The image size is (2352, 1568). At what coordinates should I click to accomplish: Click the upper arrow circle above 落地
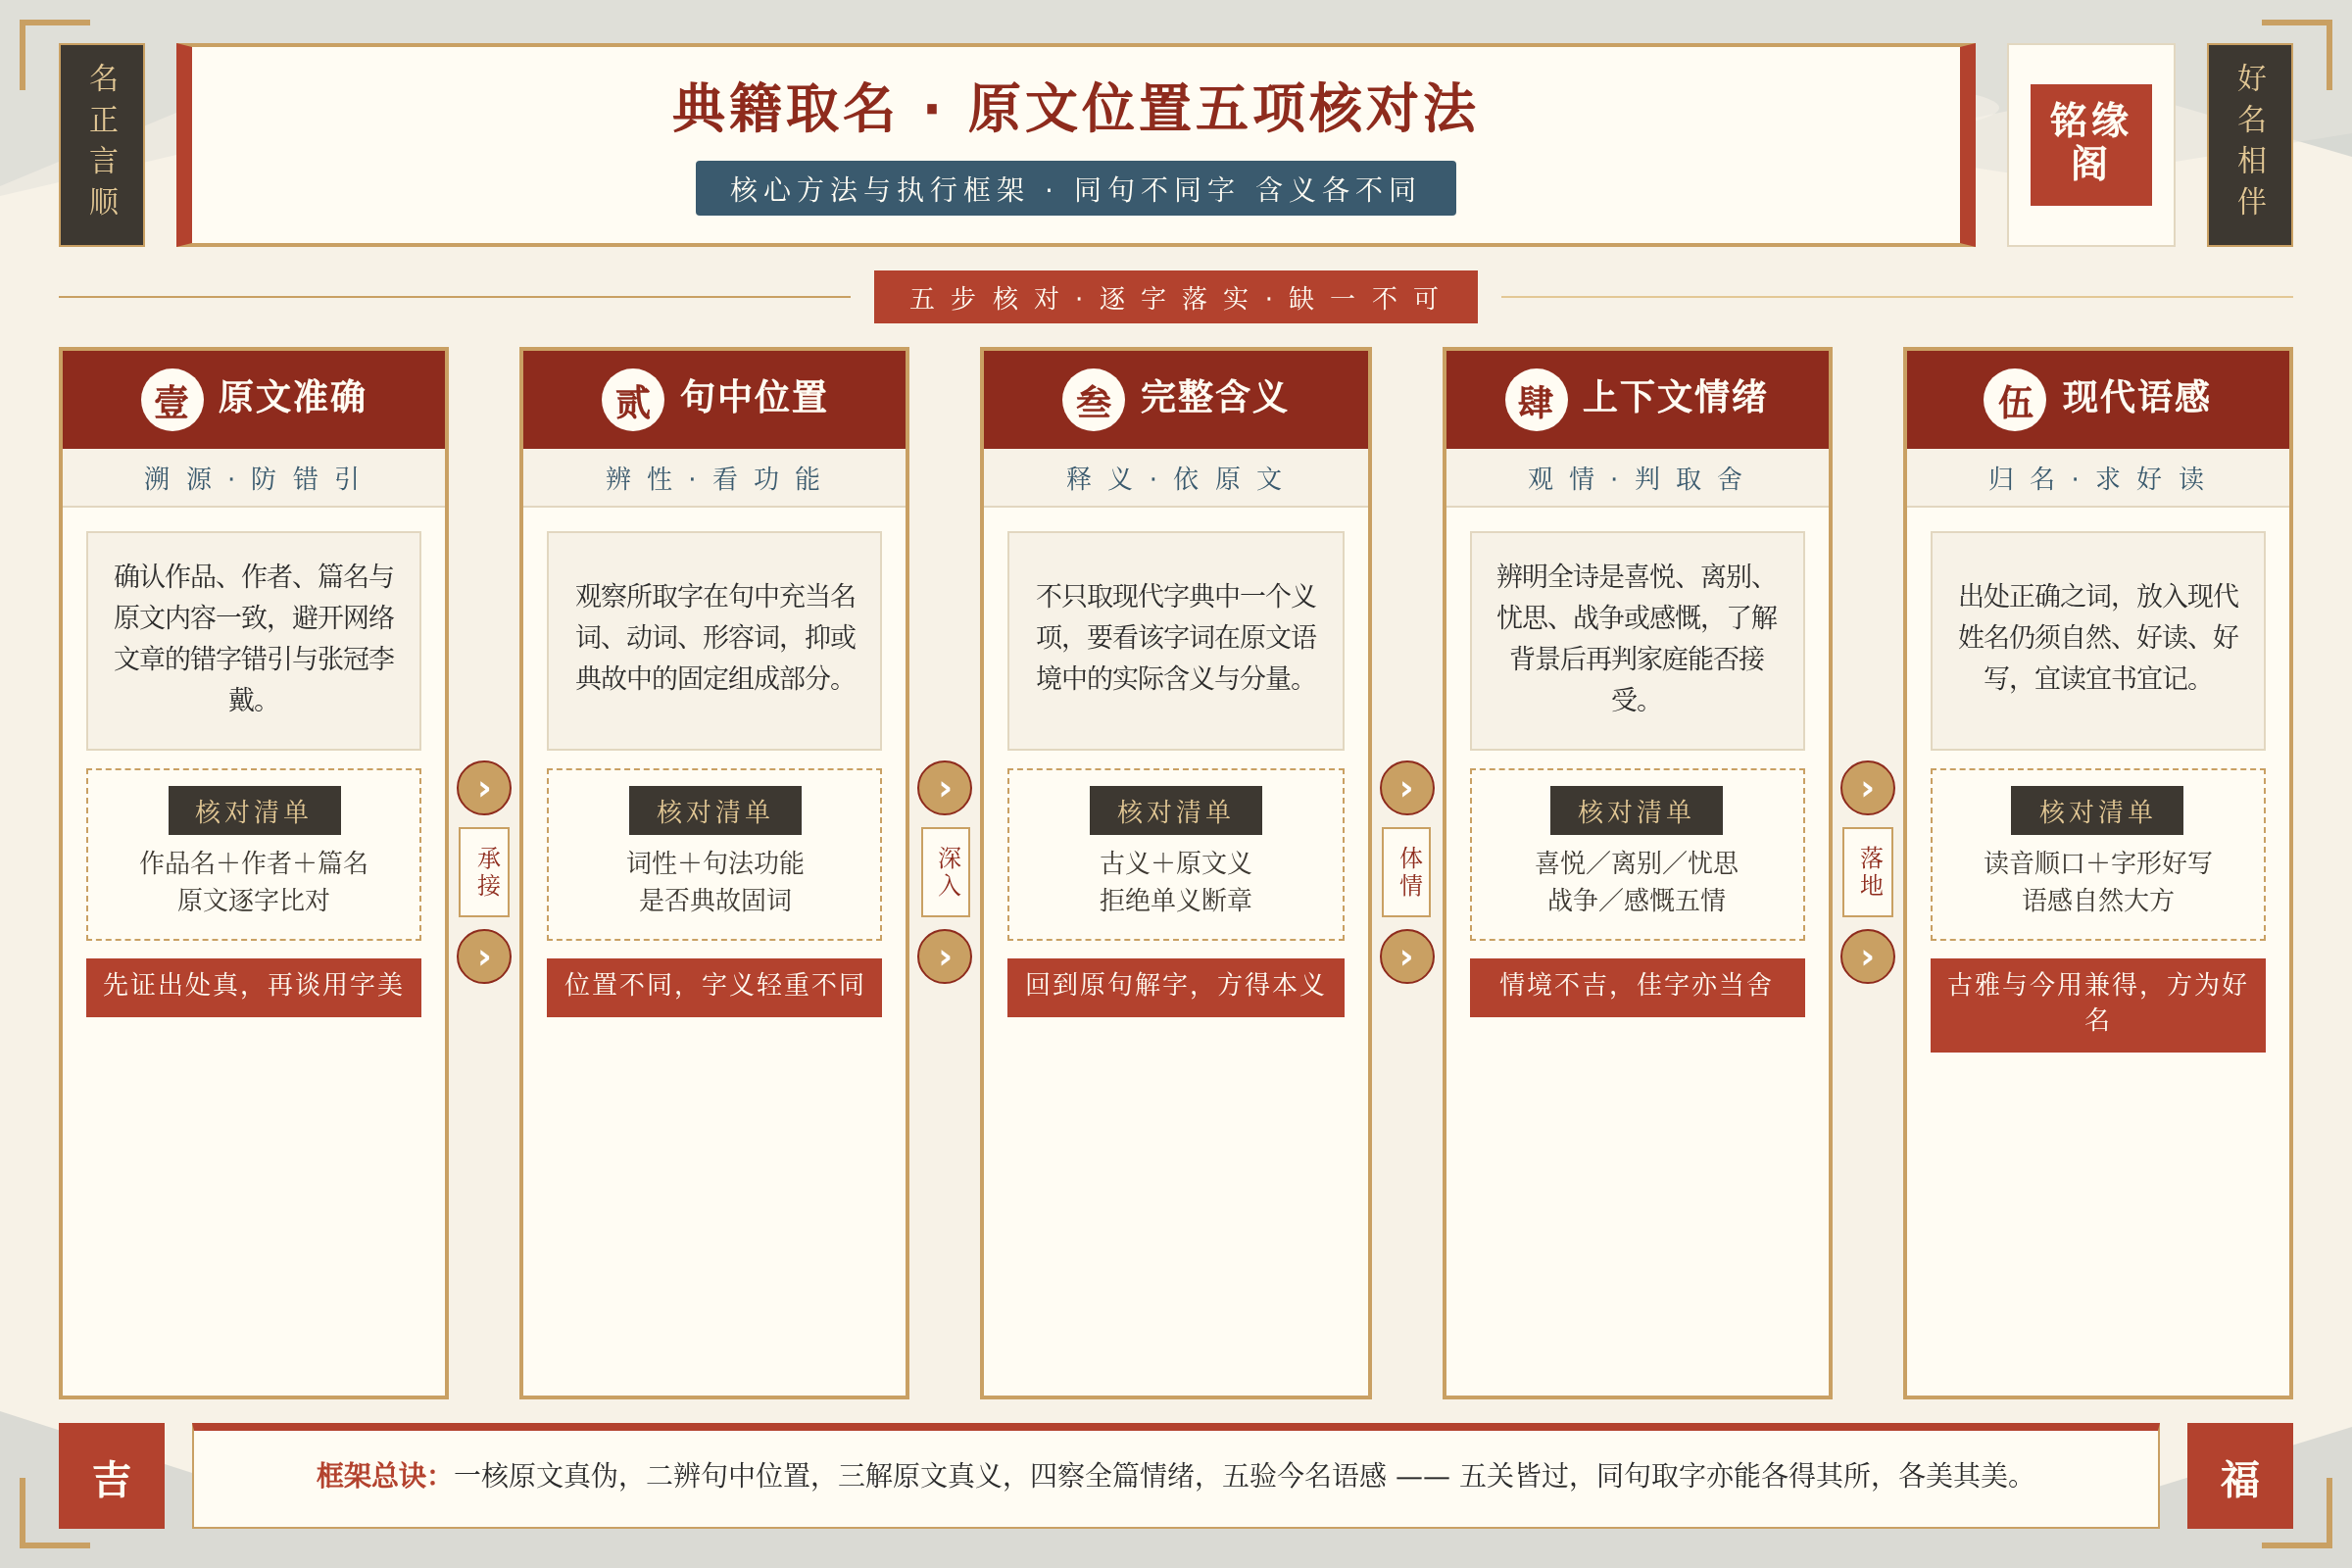click(x=1868, y=788)
